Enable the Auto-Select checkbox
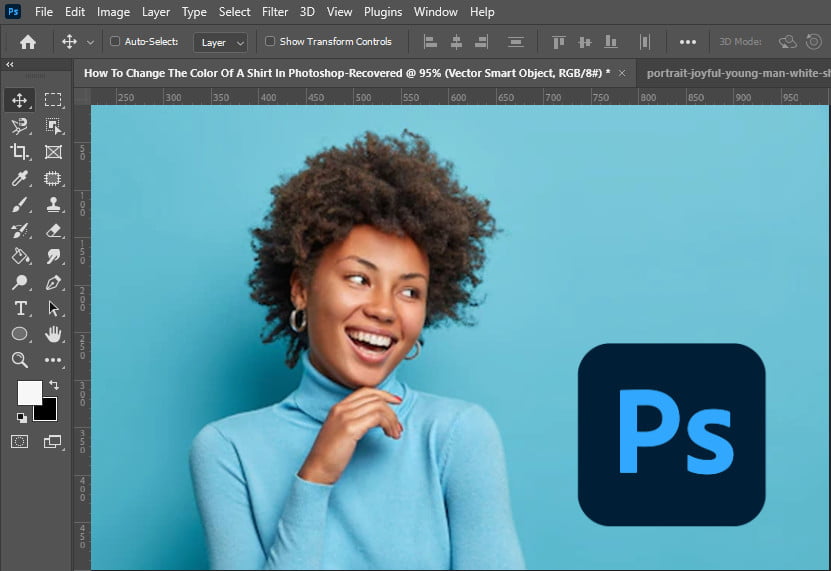 tap(114, 41)
